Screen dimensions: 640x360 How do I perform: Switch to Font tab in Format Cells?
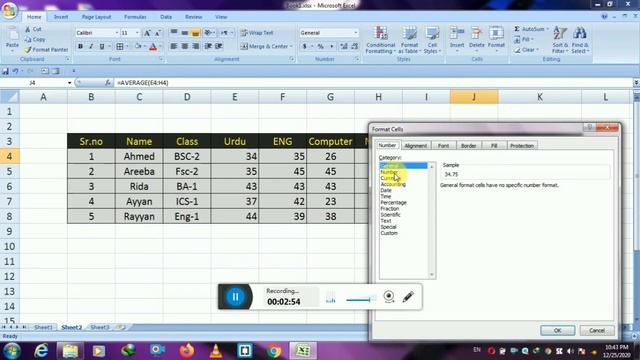tap(443, 146)
